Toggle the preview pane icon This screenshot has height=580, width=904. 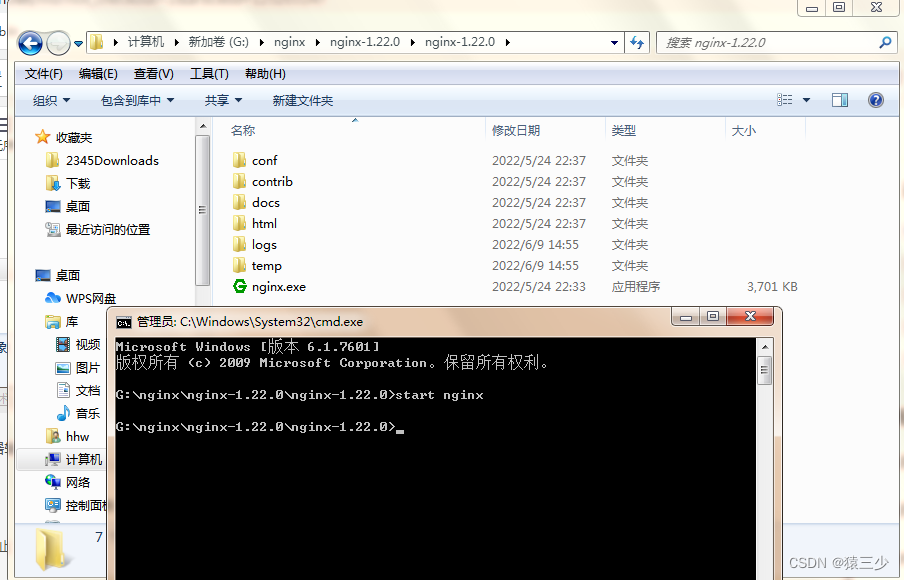coord(840,100)
